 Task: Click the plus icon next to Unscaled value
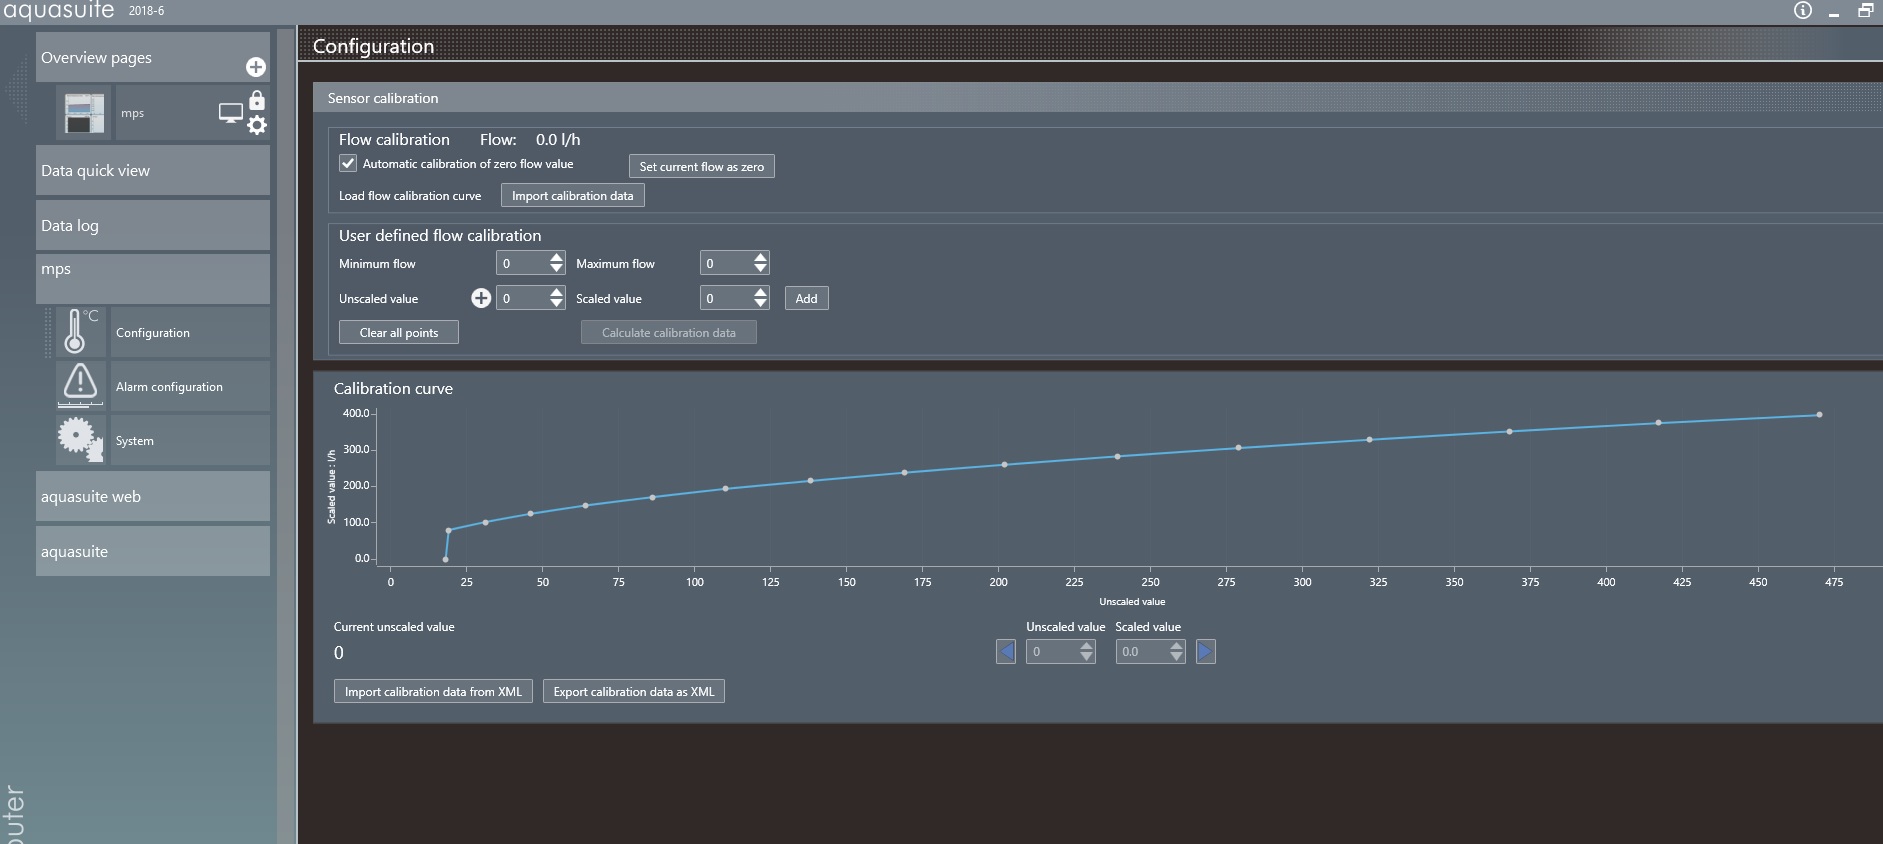481,298
